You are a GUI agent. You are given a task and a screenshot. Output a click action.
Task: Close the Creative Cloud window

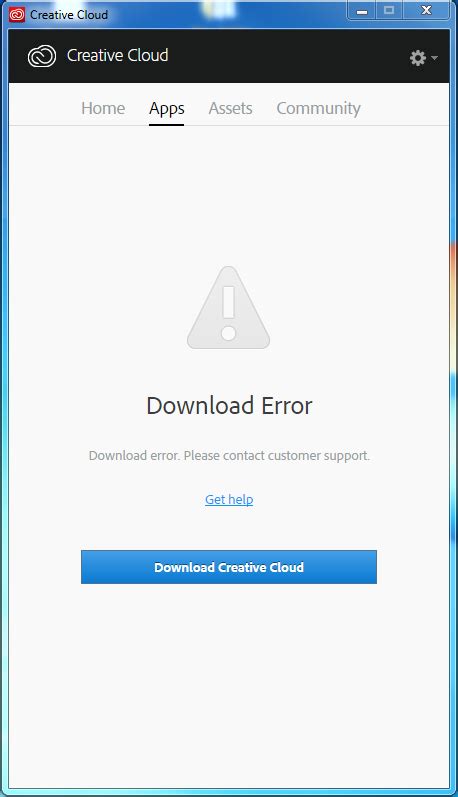pos(426,11)
